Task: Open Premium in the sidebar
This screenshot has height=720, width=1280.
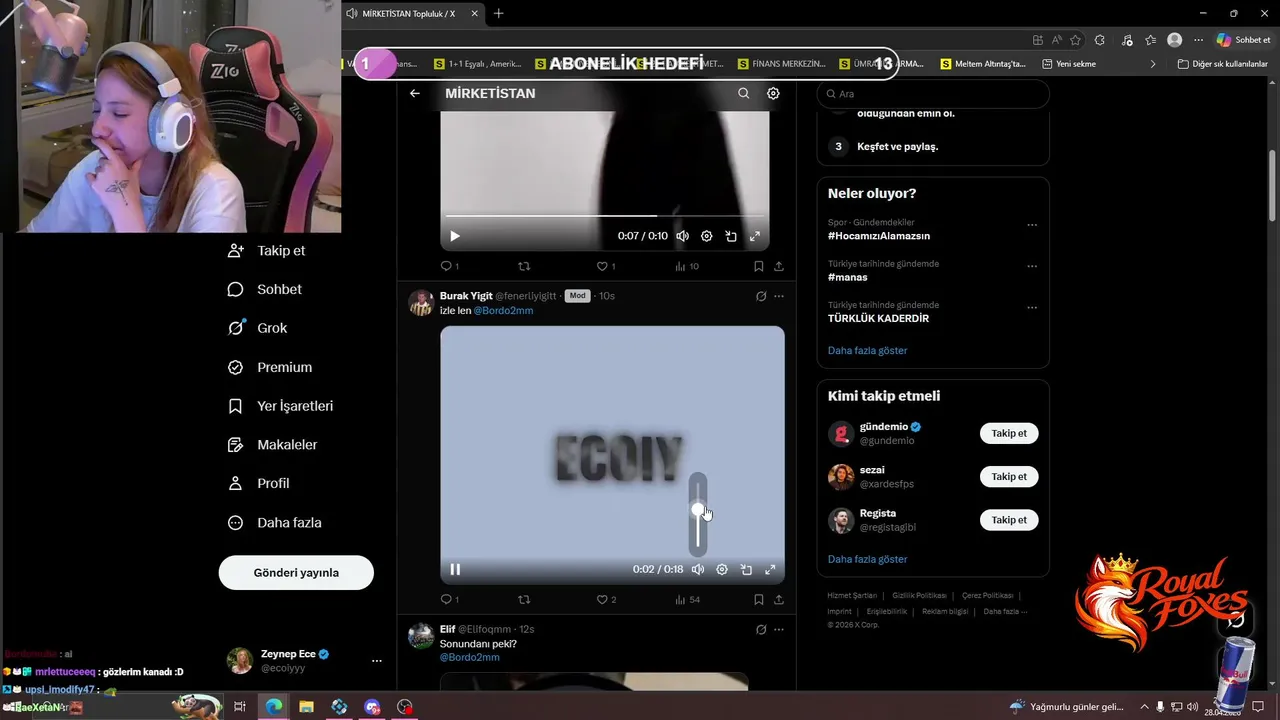Action: (270, 367)
